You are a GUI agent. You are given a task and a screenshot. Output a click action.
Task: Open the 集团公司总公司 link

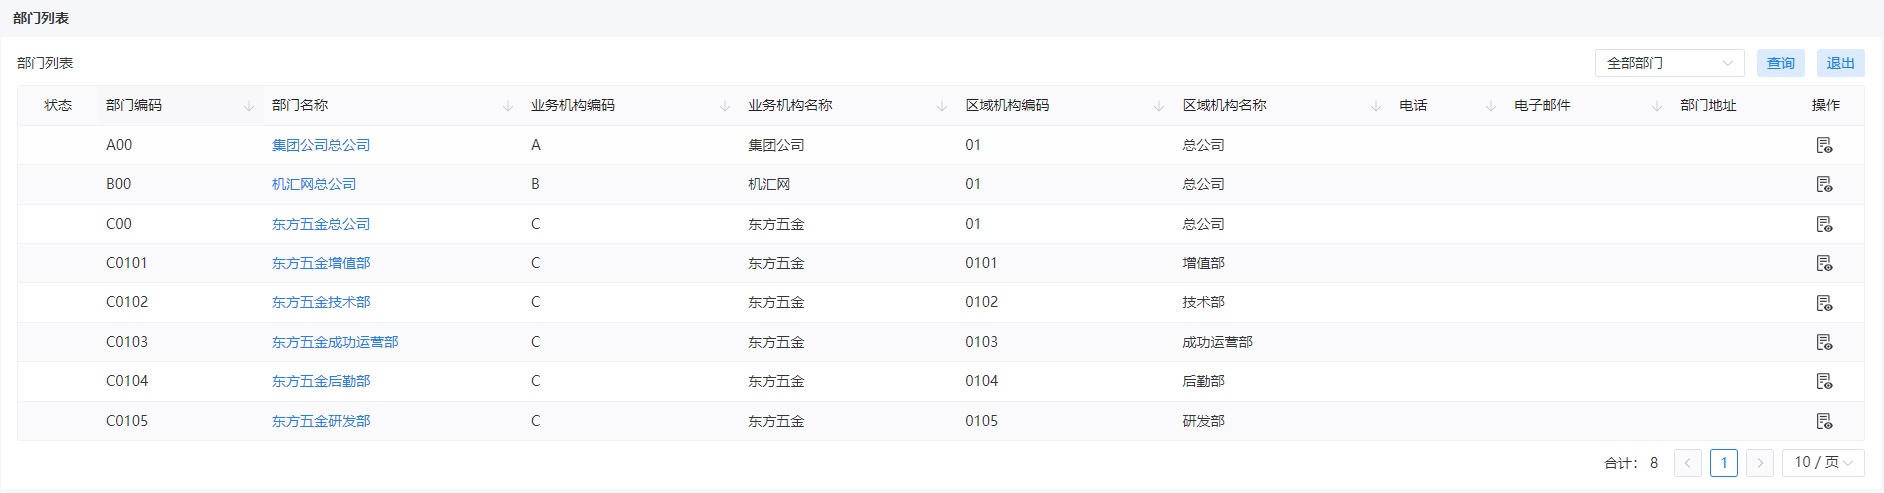[x=321, y=145]
